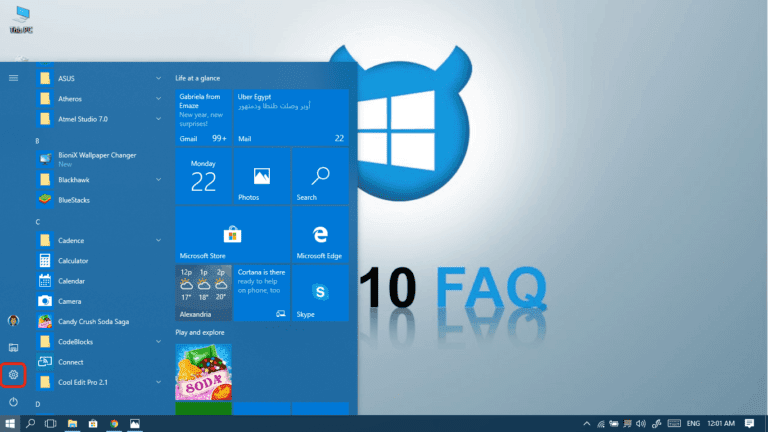The height and width of the screenshot is (432, 768).
Task: Open Action Center notifications icon
Action: (x=749, y=424)
